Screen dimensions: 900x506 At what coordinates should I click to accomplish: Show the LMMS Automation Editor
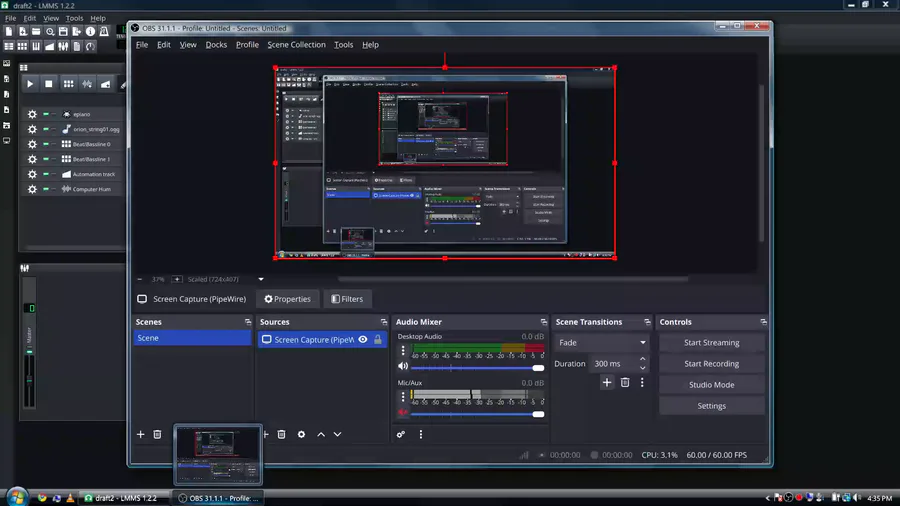[x=49, y=46]
